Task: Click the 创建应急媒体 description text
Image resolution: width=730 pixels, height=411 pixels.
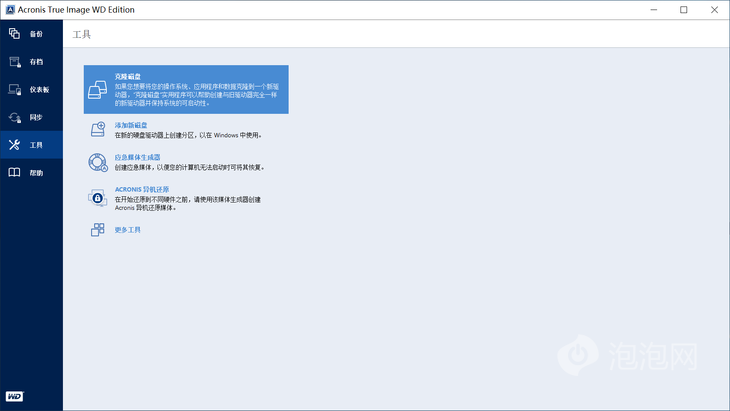Action: coord(189,168)
